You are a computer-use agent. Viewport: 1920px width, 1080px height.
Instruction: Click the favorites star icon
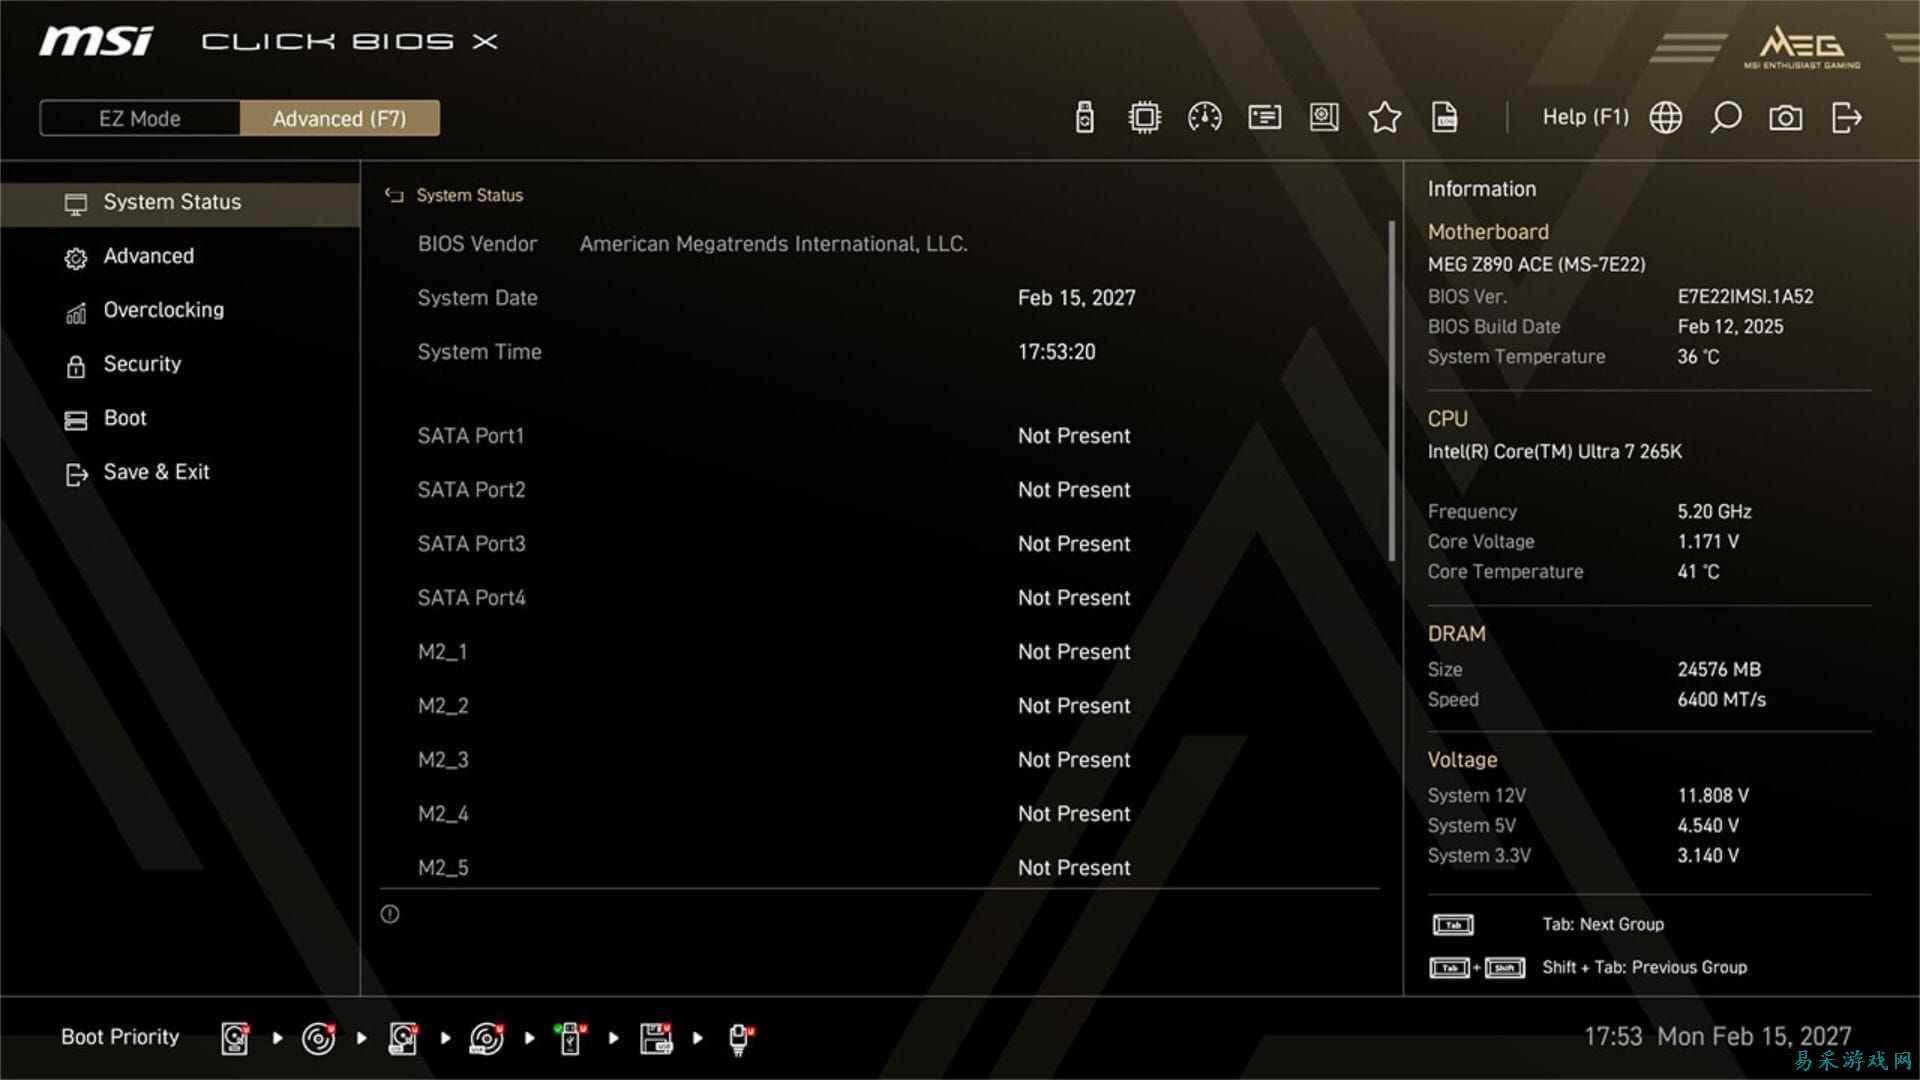click(1384, 118)
